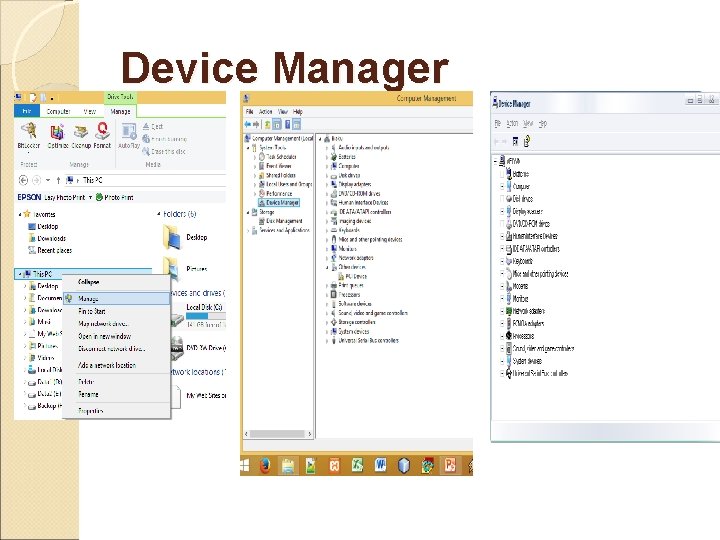Image resolution: width=720 pixels, height=540 pixels.
Task: Click the PCI Device icon under Other devices
Action: (341, 276)
